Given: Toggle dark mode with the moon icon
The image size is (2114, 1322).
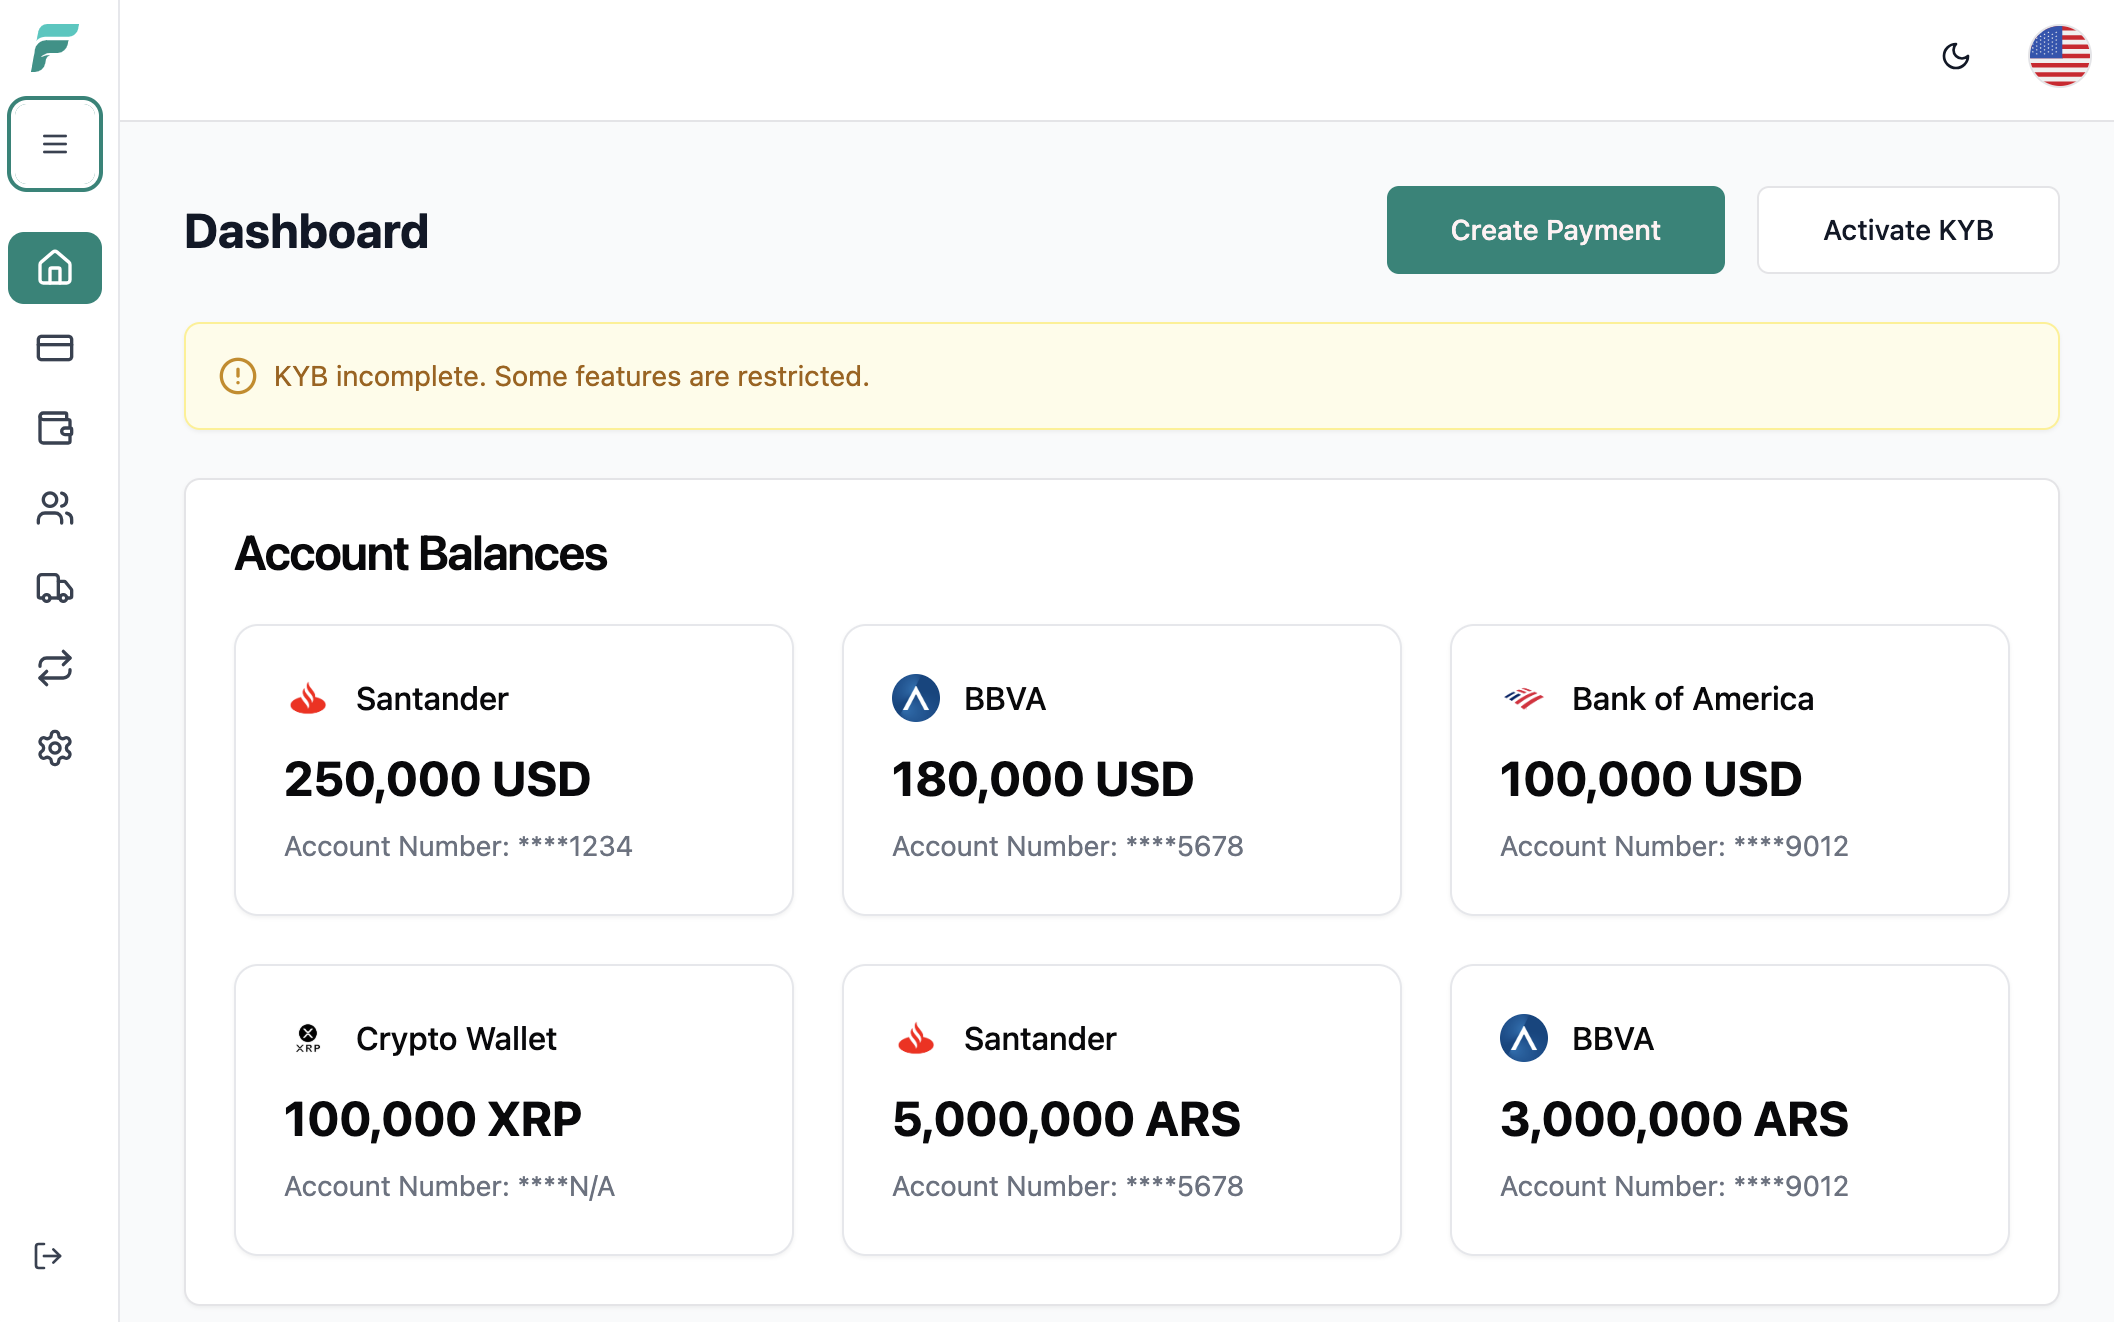Looking at the screenshot, I should point(1956,56).
